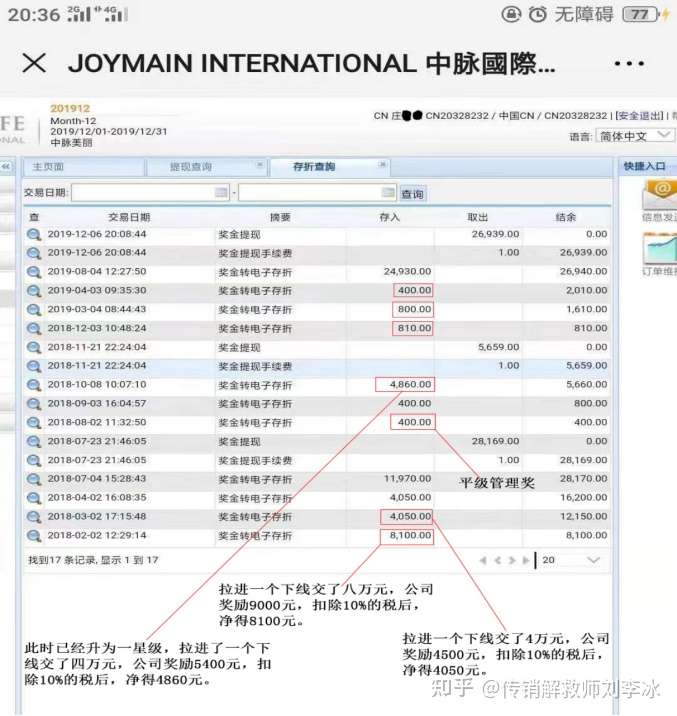Open calendar picker for end date field
Image resolution: width=677 pixels, height=716 pixels.
(x=388, y=193)
